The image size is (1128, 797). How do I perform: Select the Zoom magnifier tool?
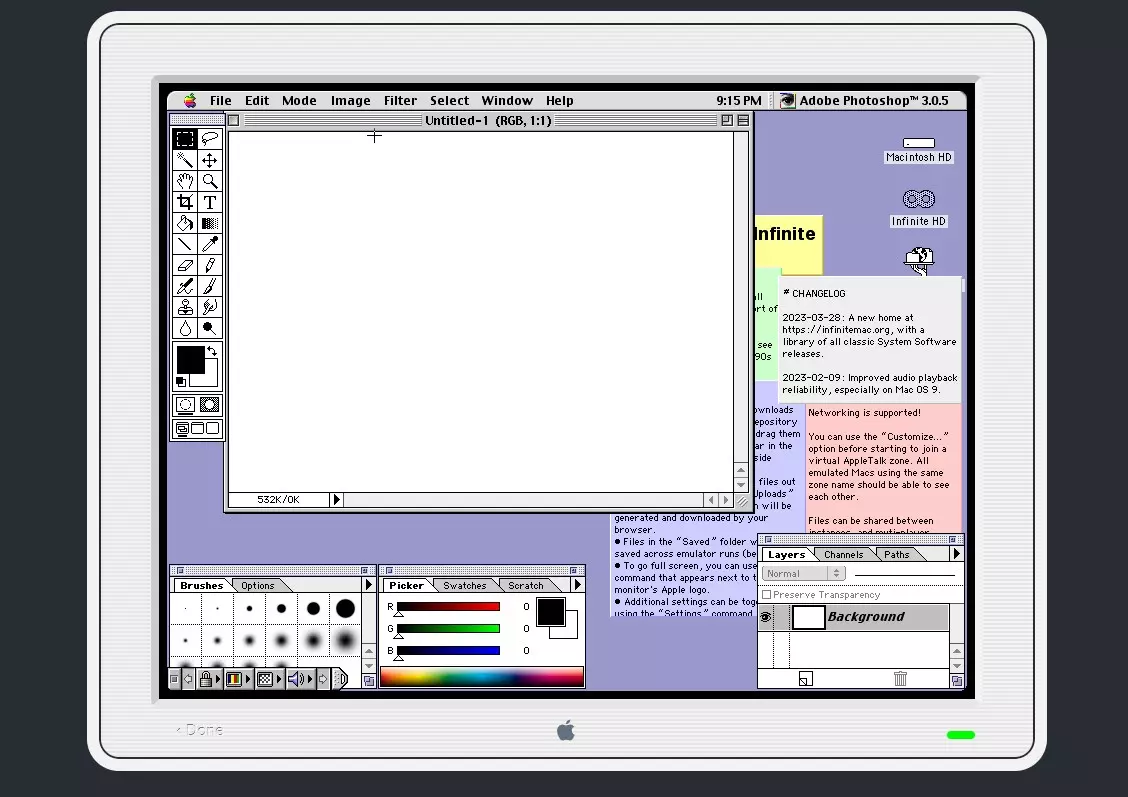(209, 181)
